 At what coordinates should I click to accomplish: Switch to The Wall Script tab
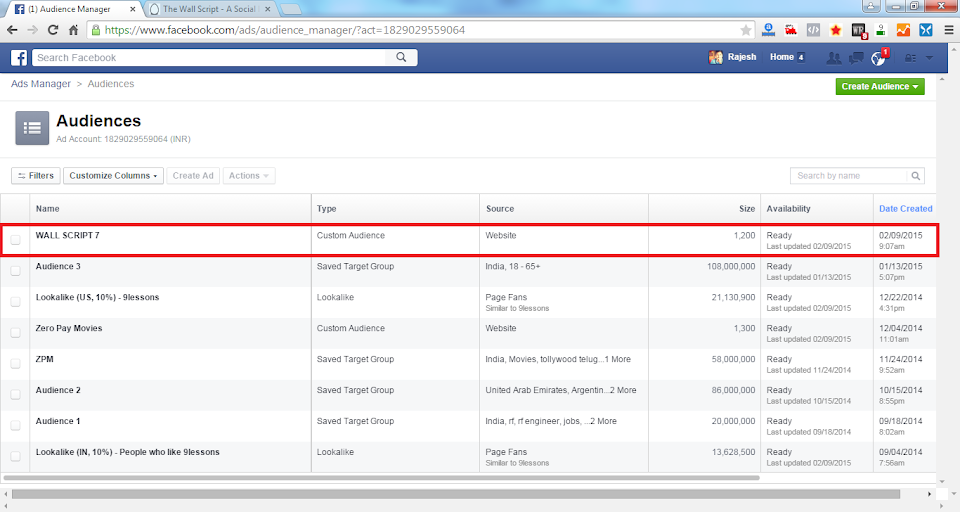tap(208, 9)
